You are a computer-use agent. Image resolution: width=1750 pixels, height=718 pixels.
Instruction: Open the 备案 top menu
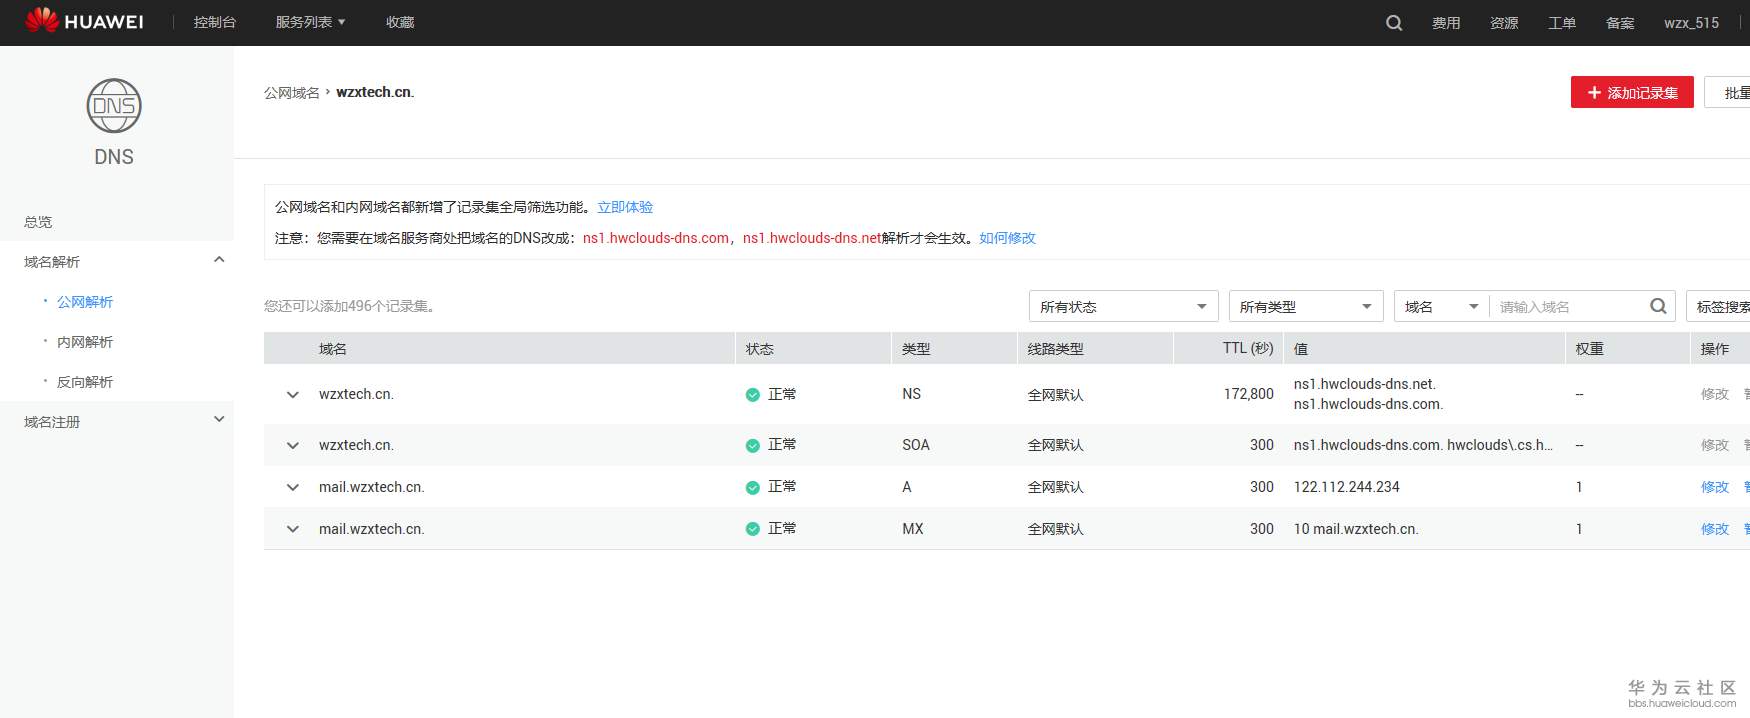click(1620, 23)
